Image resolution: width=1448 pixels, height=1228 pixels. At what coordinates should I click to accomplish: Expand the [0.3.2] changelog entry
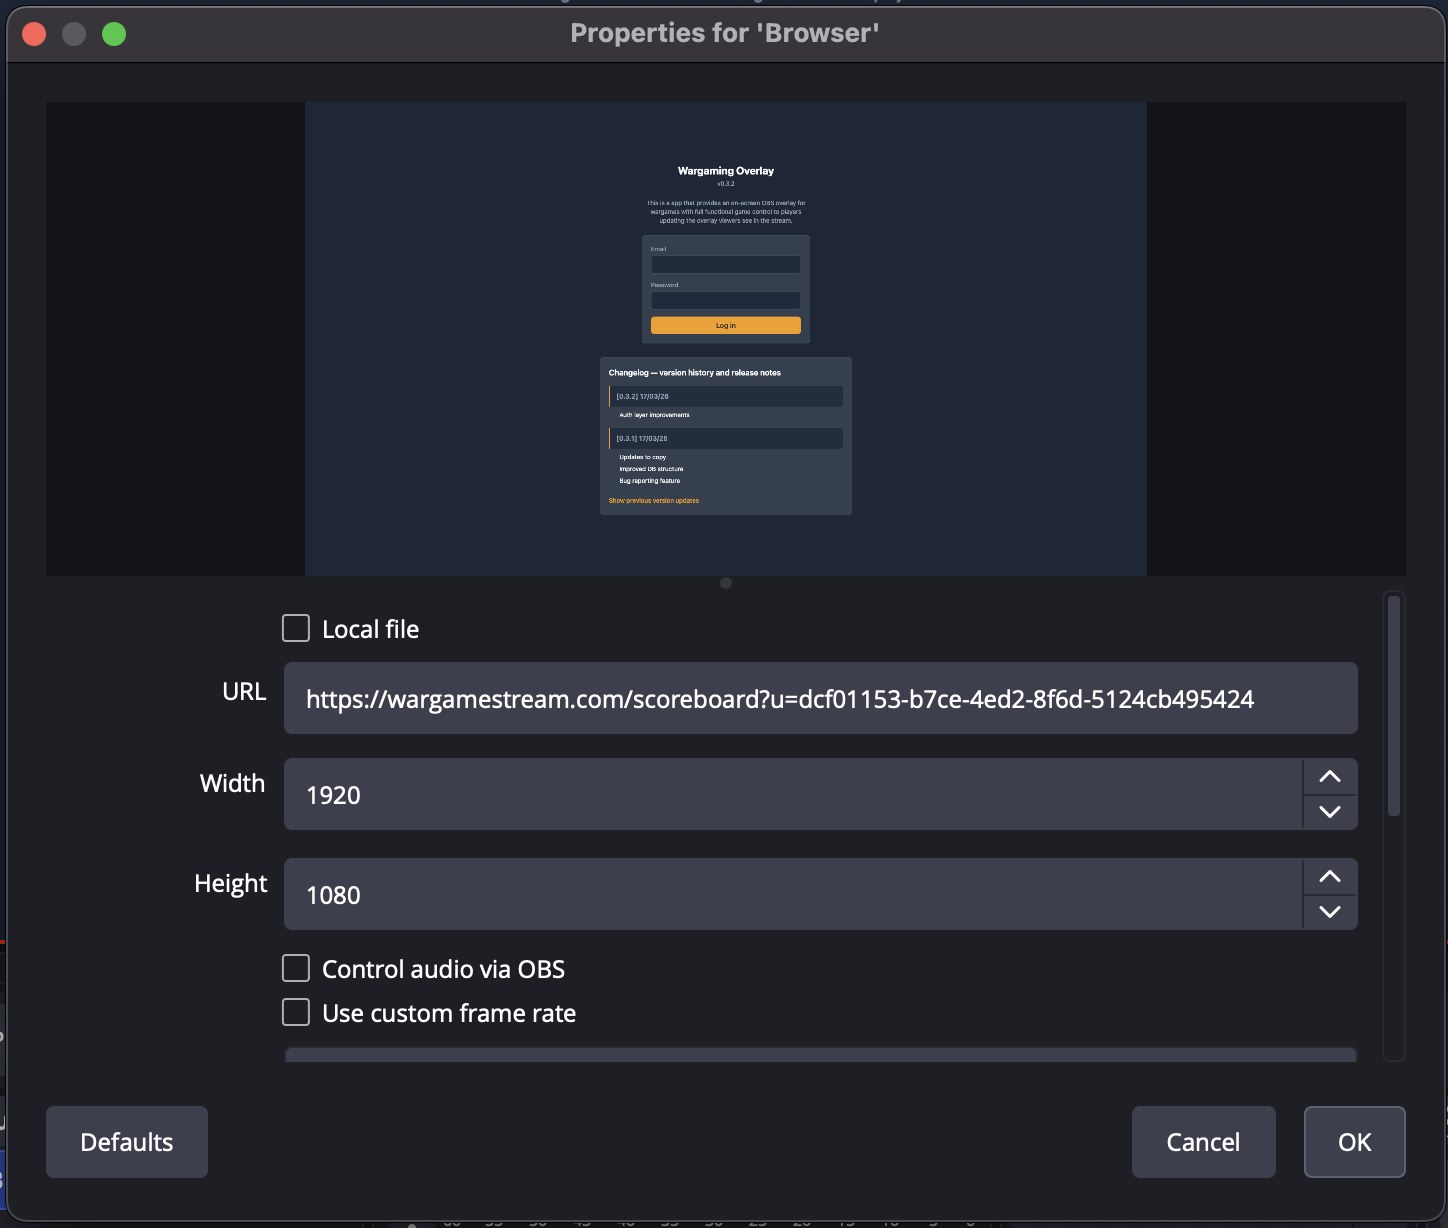tap(725, 396)
